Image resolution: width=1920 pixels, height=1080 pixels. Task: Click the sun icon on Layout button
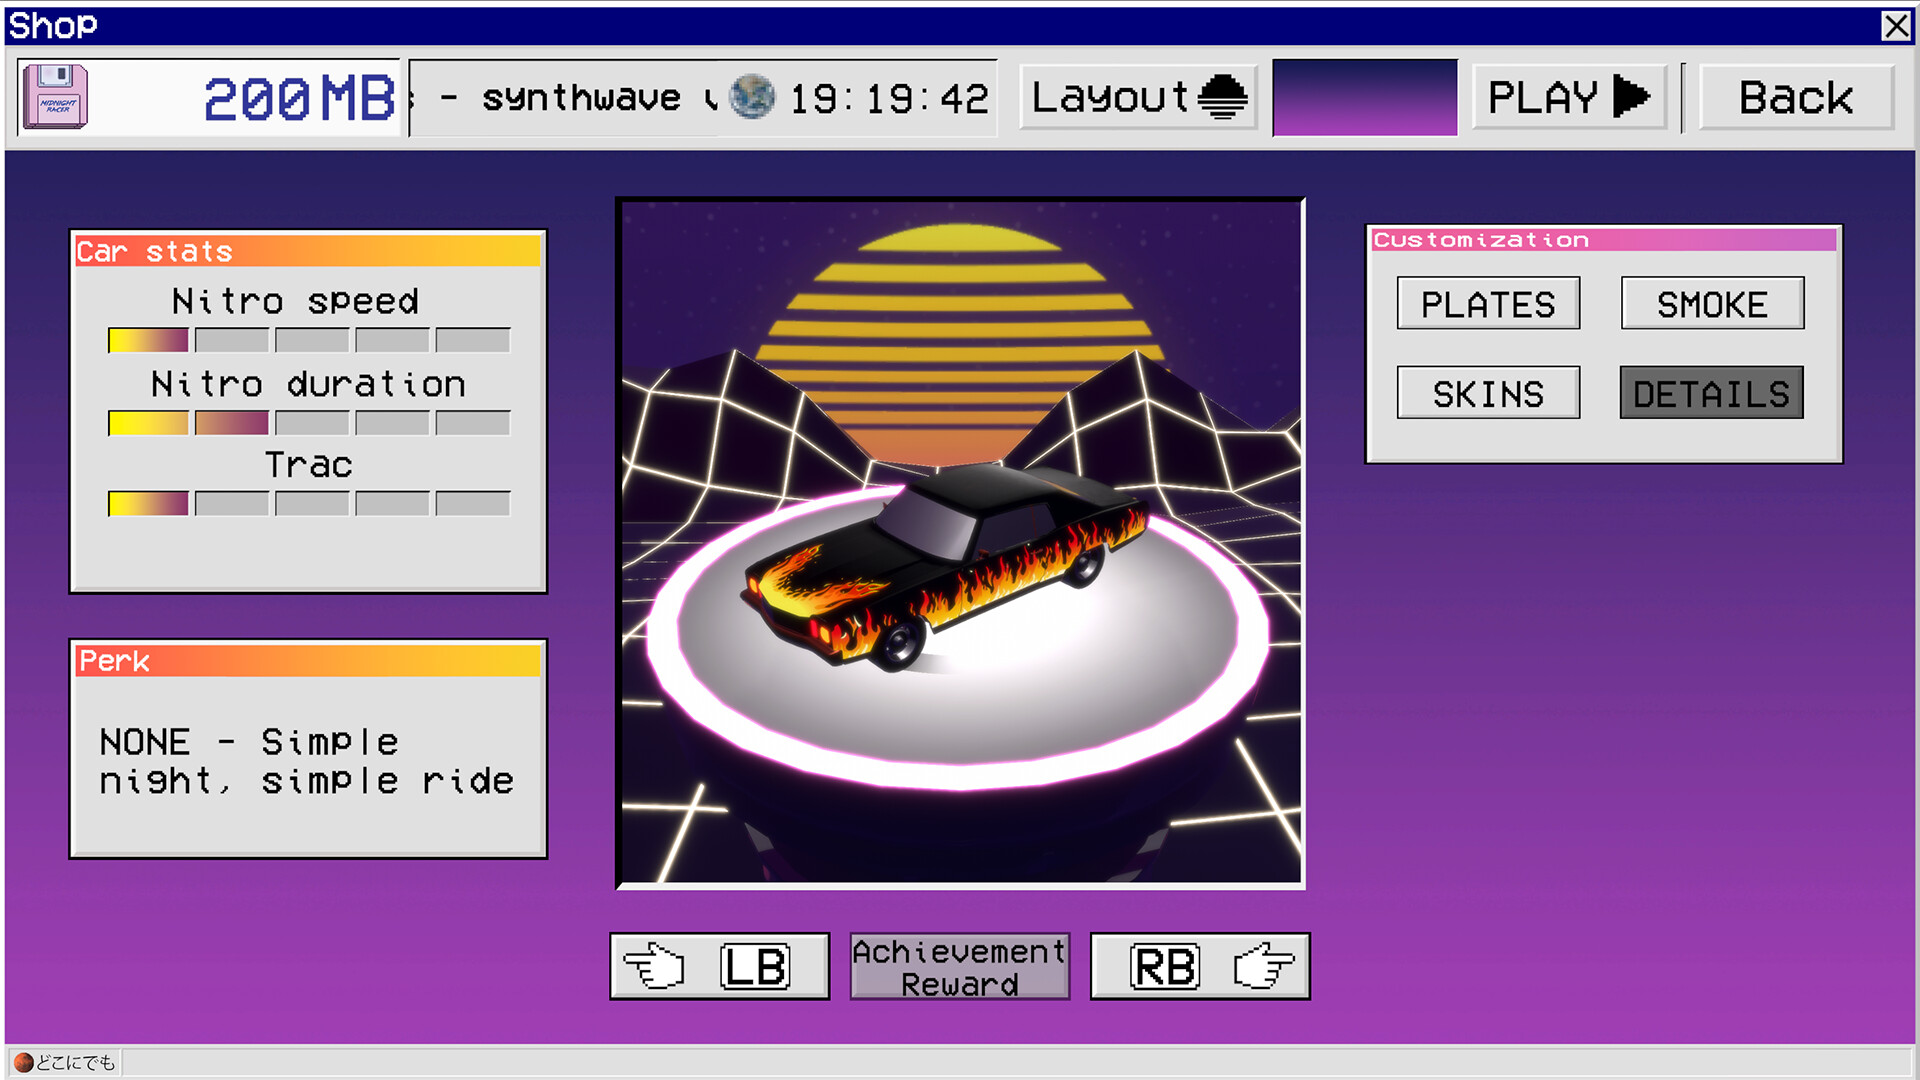pos(1222,97)
